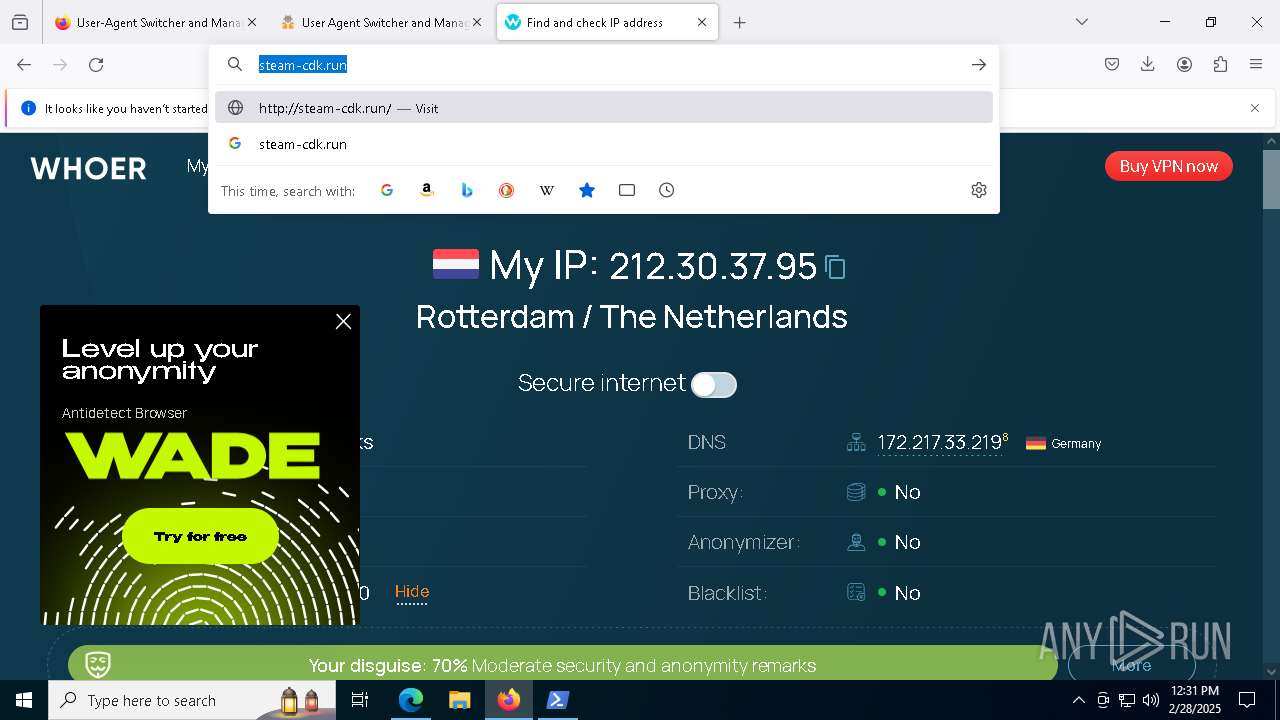Open the Downloads panel

coord(1148,65)
